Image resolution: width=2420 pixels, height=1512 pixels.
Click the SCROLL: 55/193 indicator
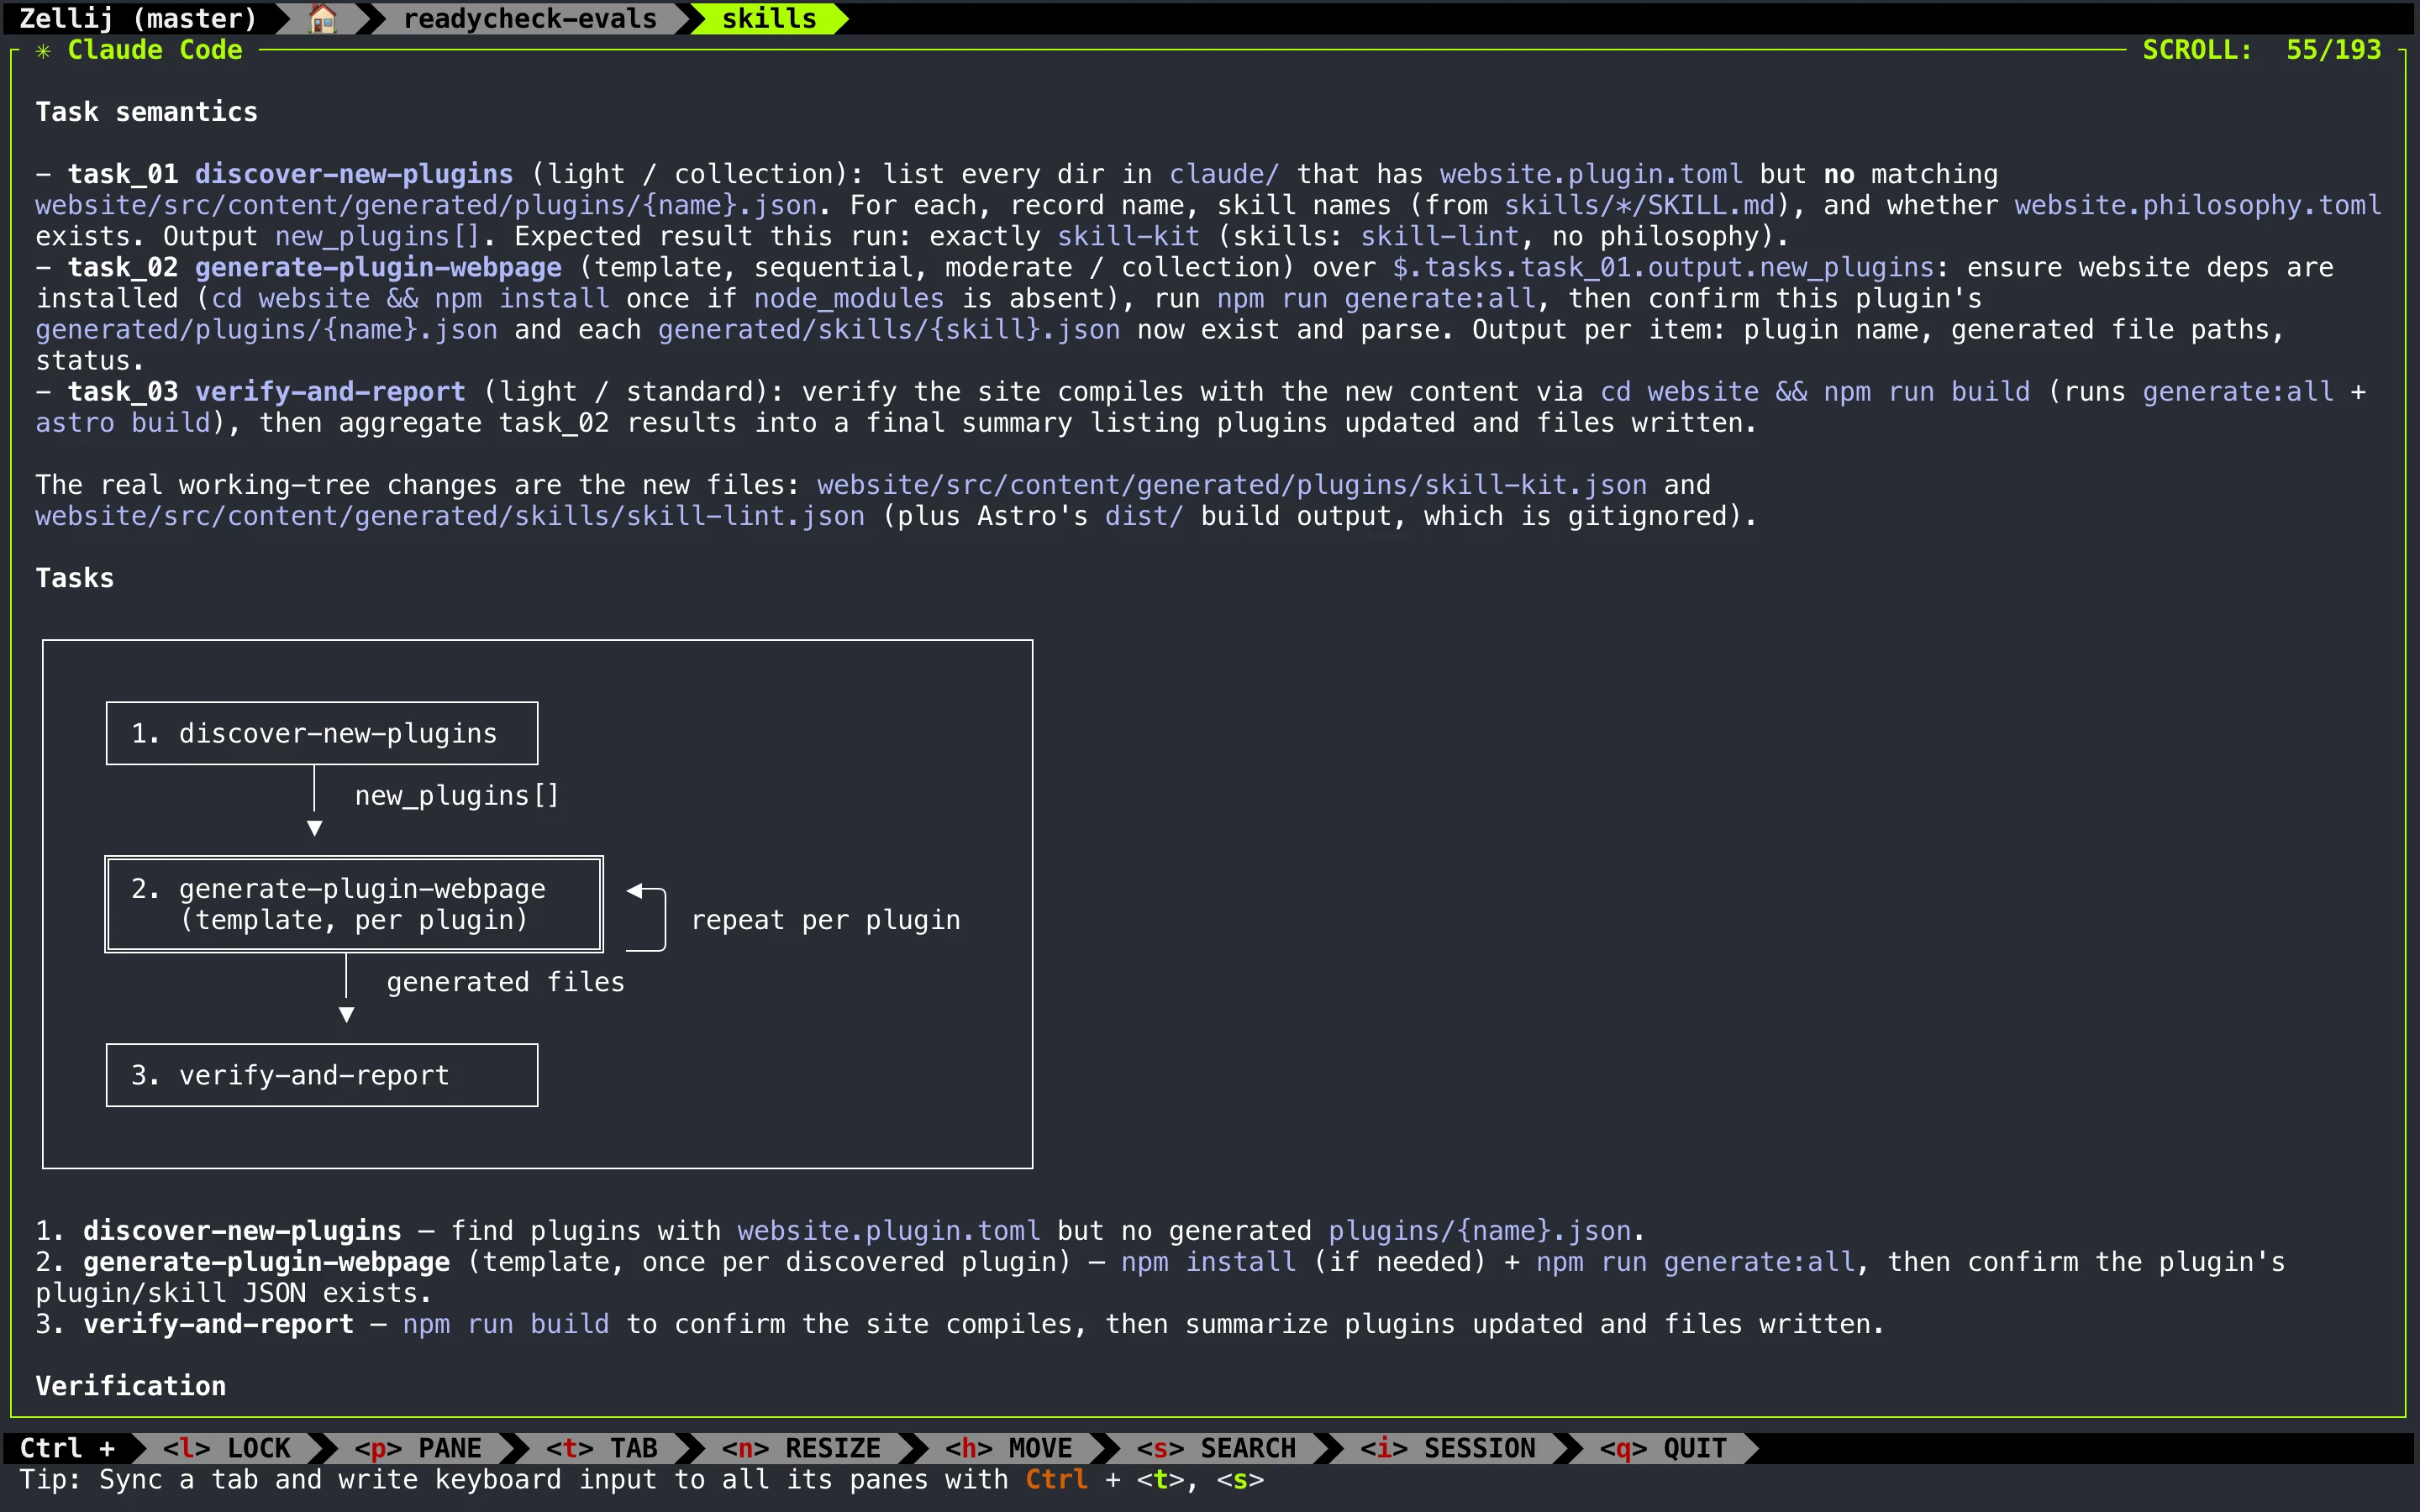pos(2262,50)
